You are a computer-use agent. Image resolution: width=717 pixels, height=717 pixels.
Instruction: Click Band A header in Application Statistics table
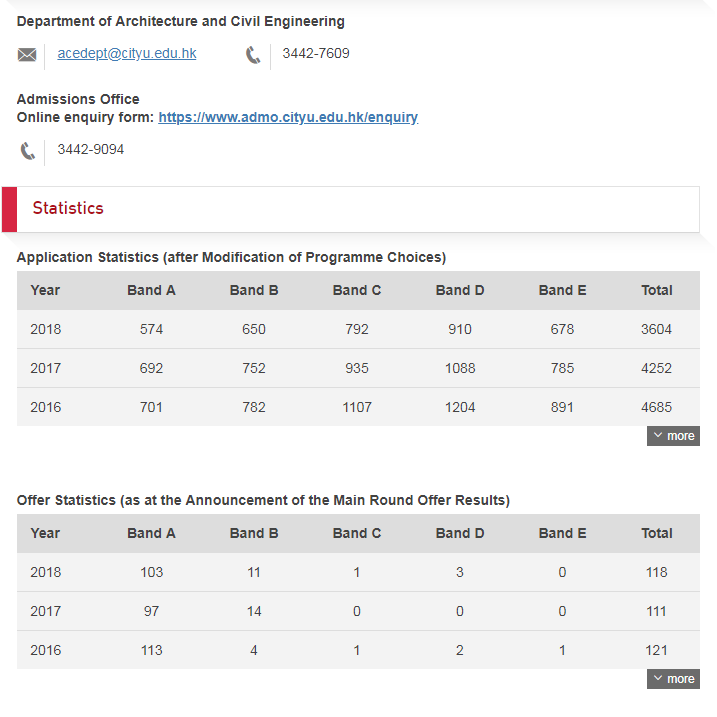point(151,290)
